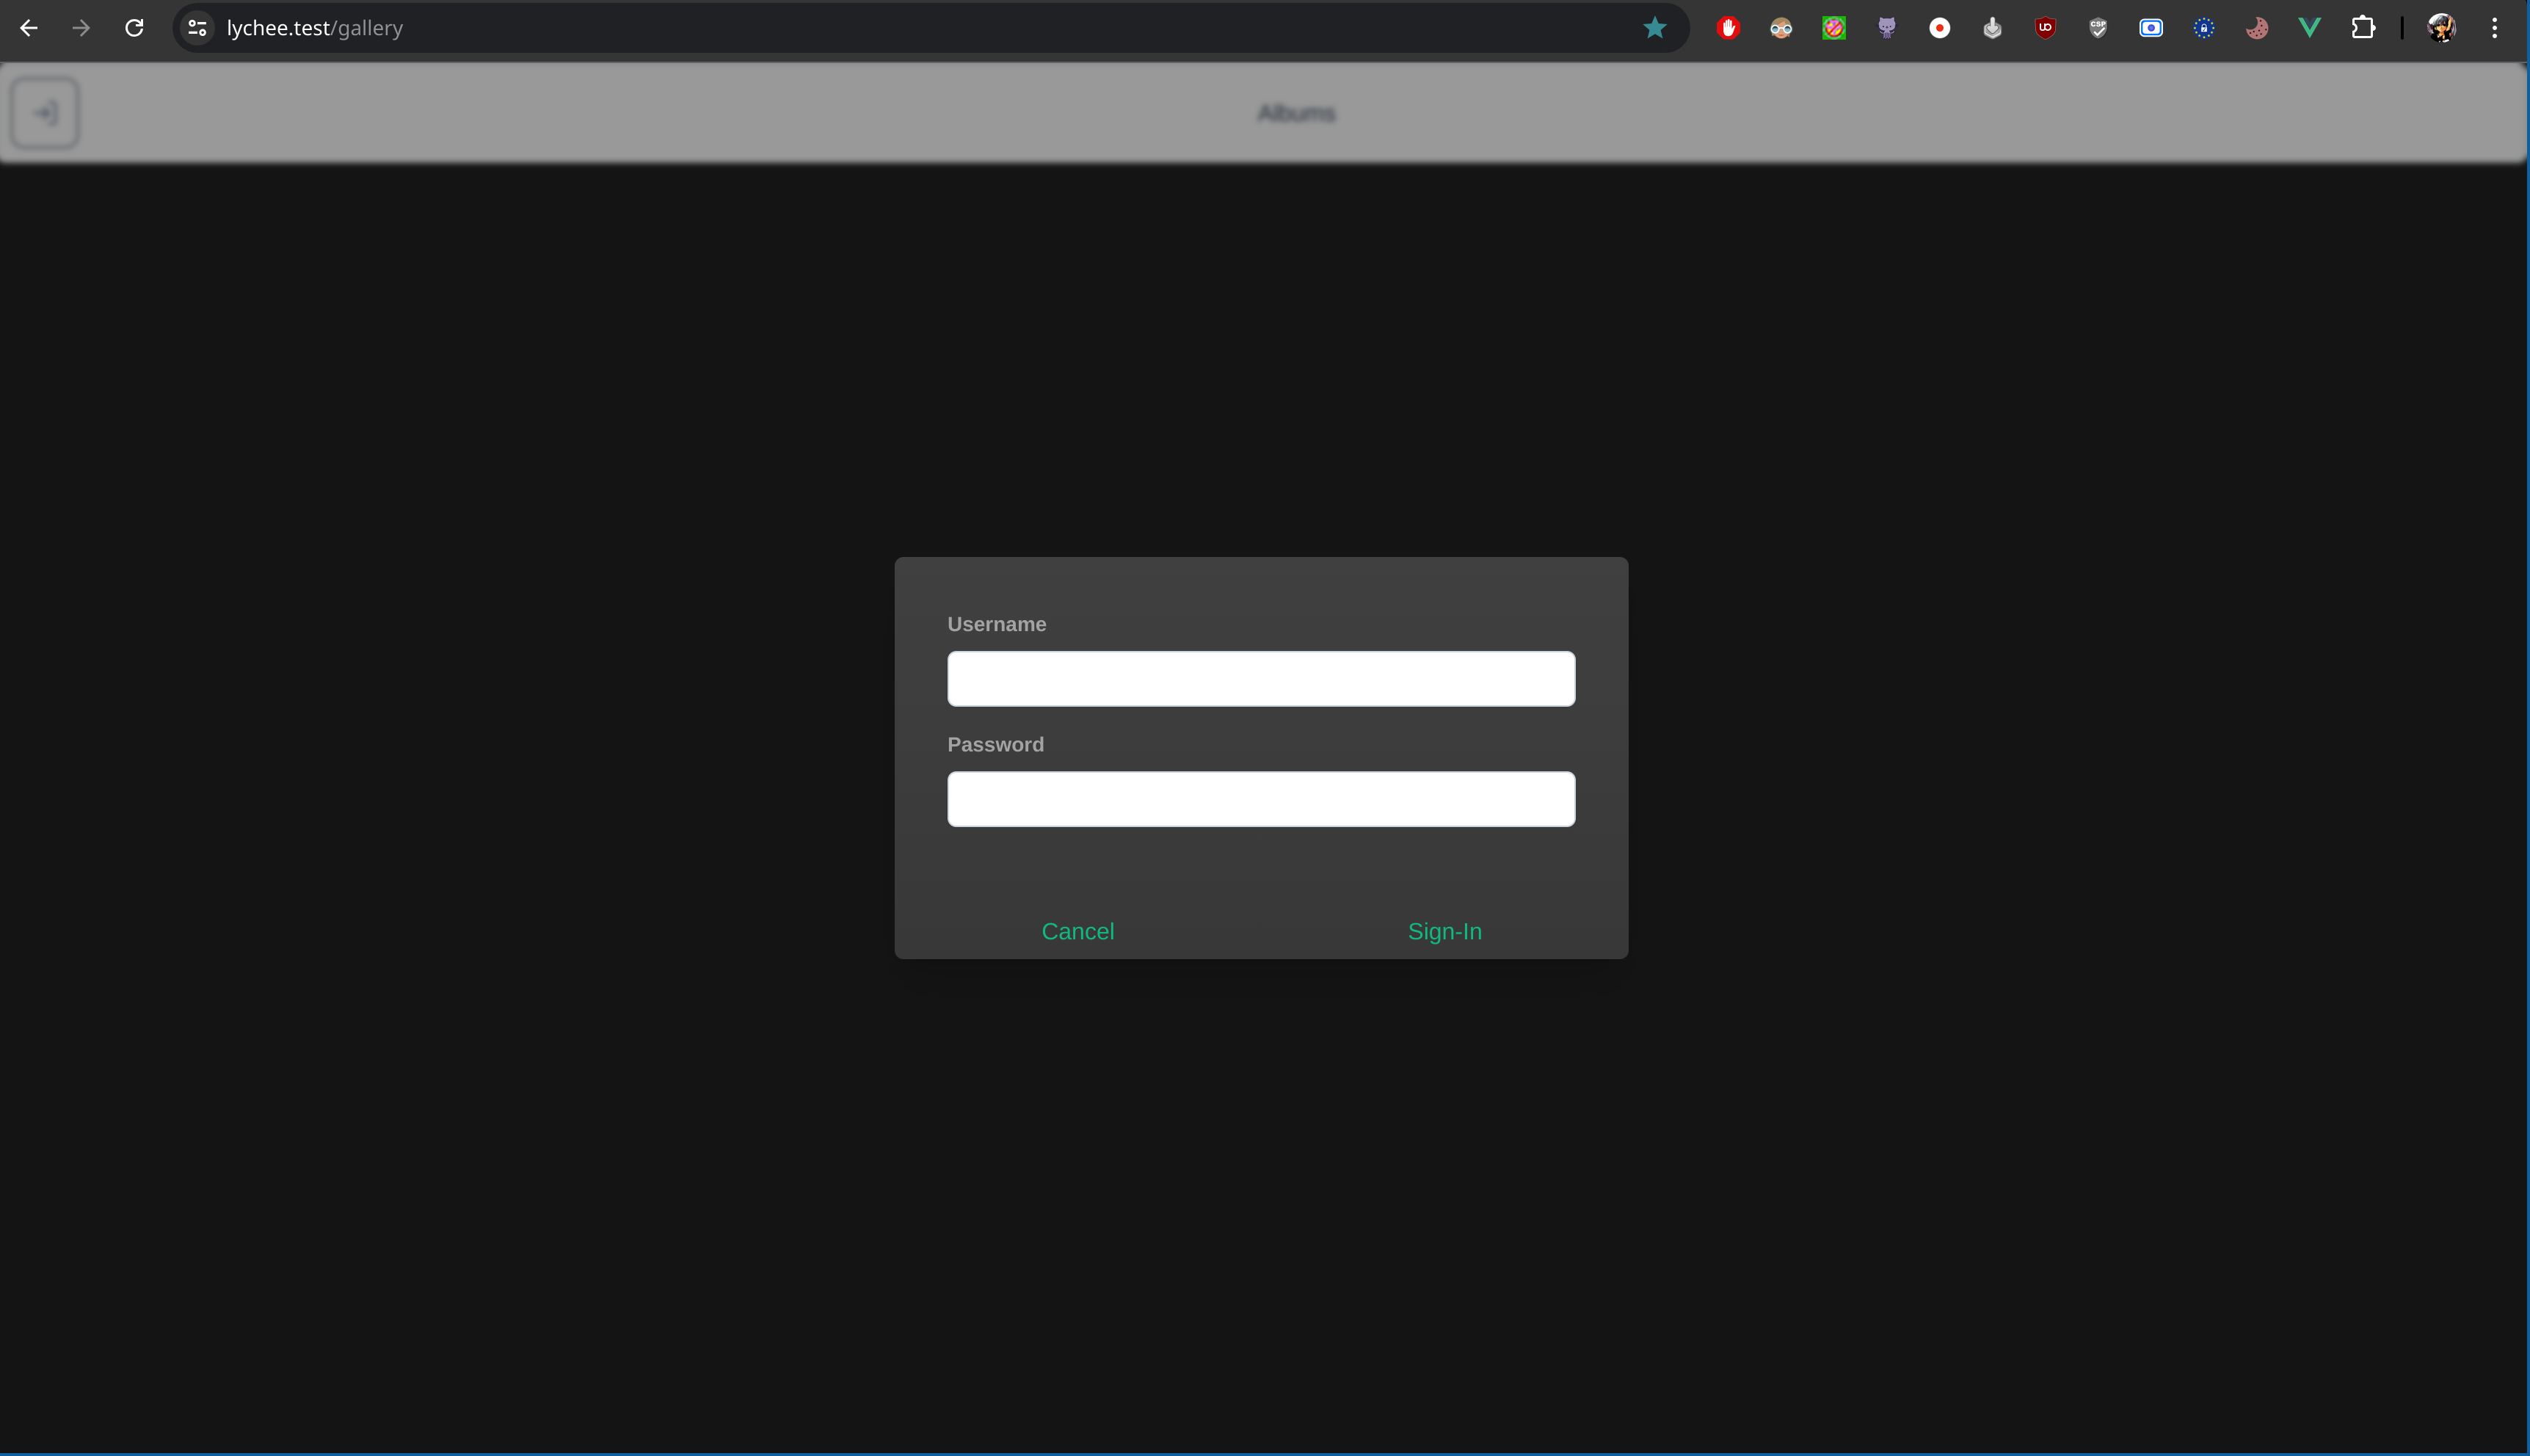2530x1456 pixels.
Task: Open the grandma-with-glasses face extension
Action: pos(1781,28)
